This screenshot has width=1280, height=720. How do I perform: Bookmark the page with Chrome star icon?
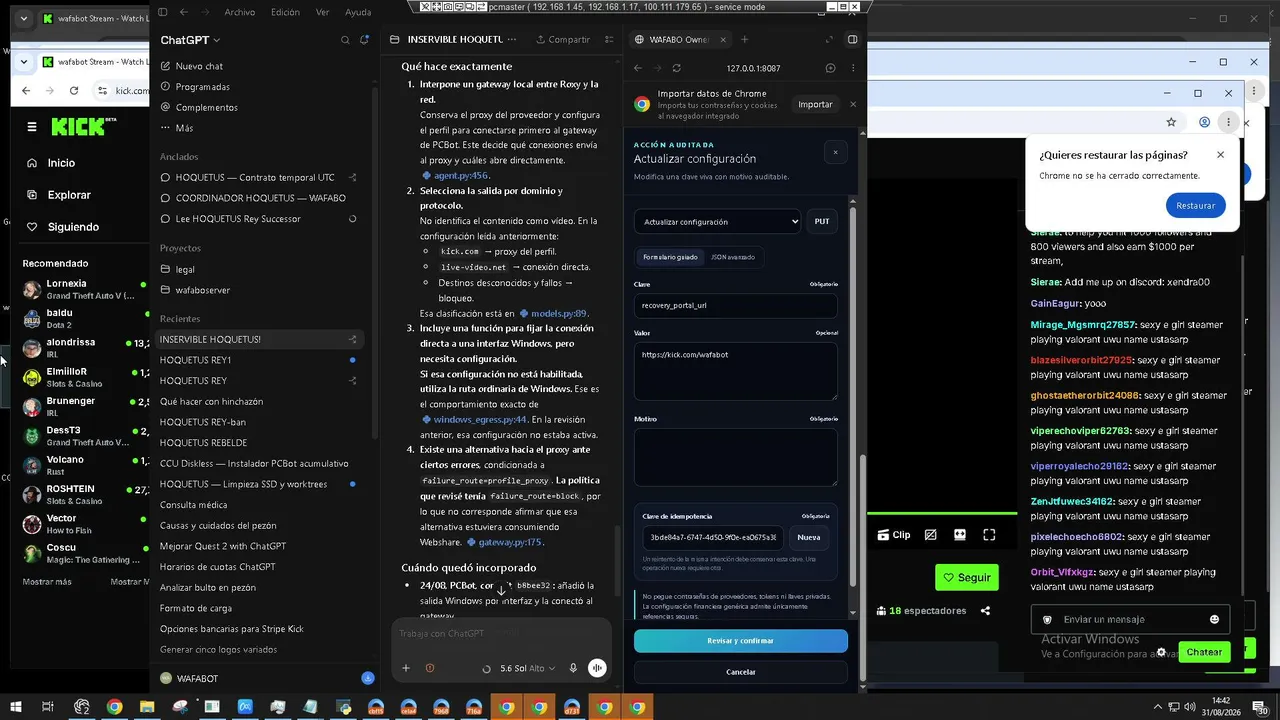[x=1171, y=122]
